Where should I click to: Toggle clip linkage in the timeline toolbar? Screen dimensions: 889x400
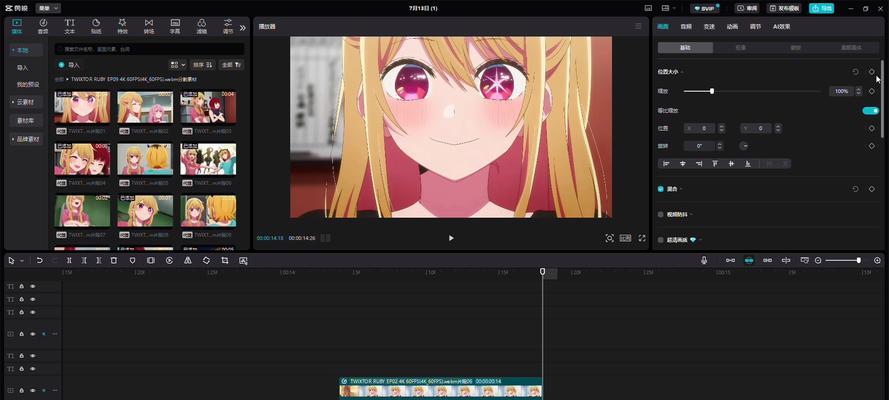click(767, 260)
